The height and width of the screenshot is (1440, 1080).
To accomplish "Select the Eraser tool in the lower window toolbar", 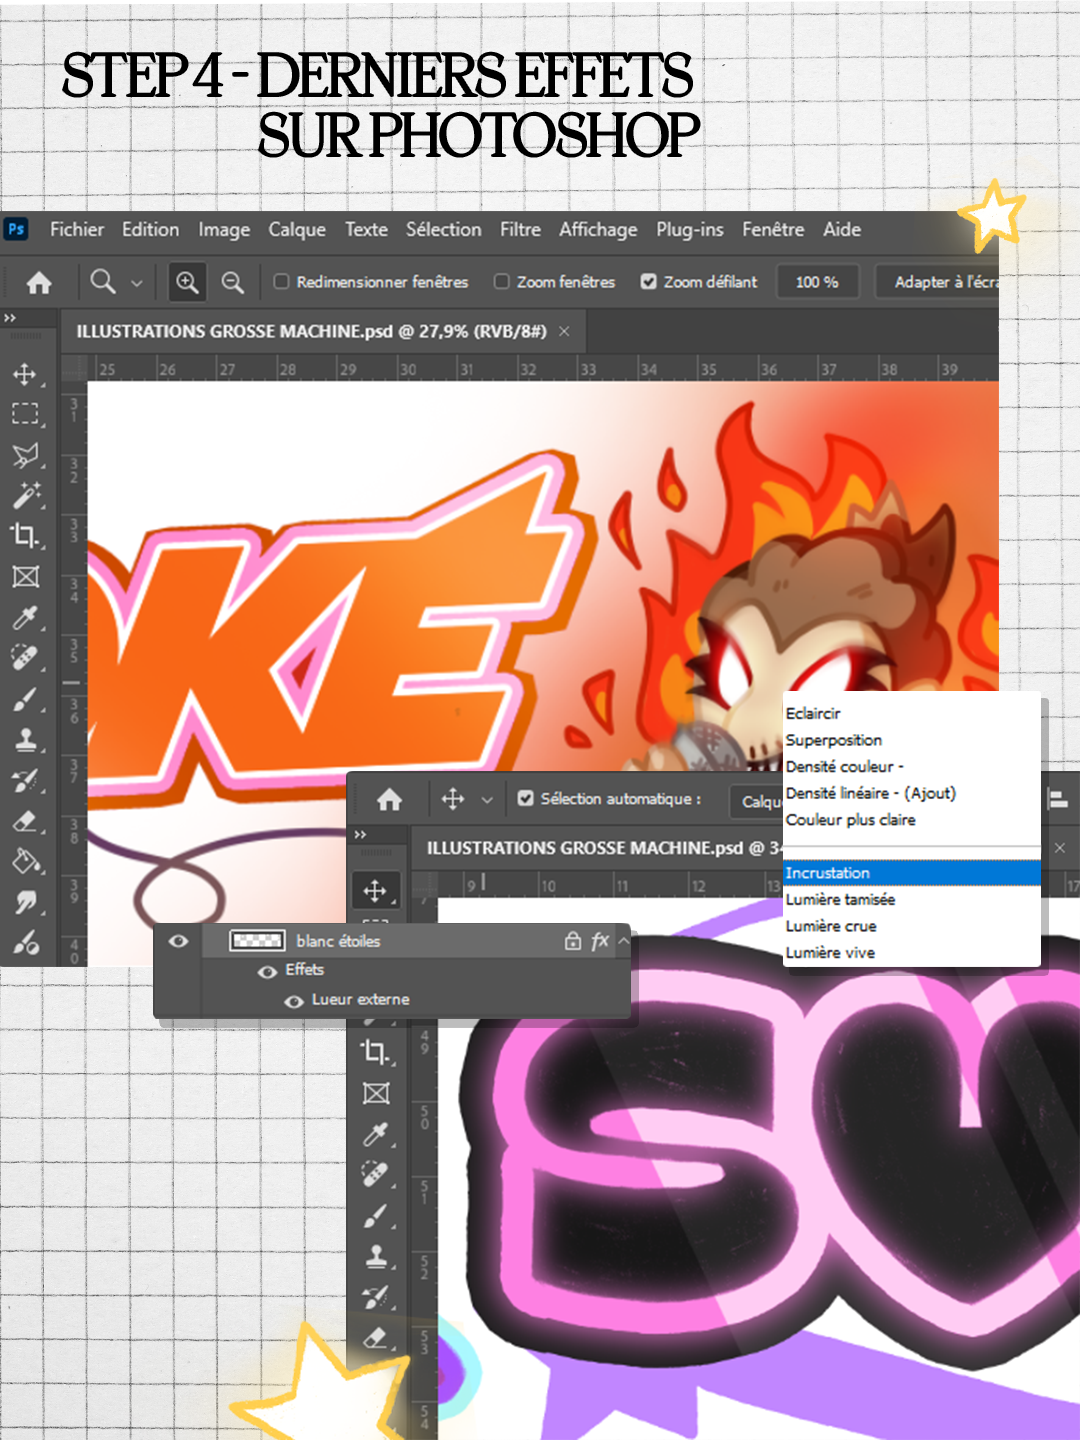I will click(x=376, y=1338).
